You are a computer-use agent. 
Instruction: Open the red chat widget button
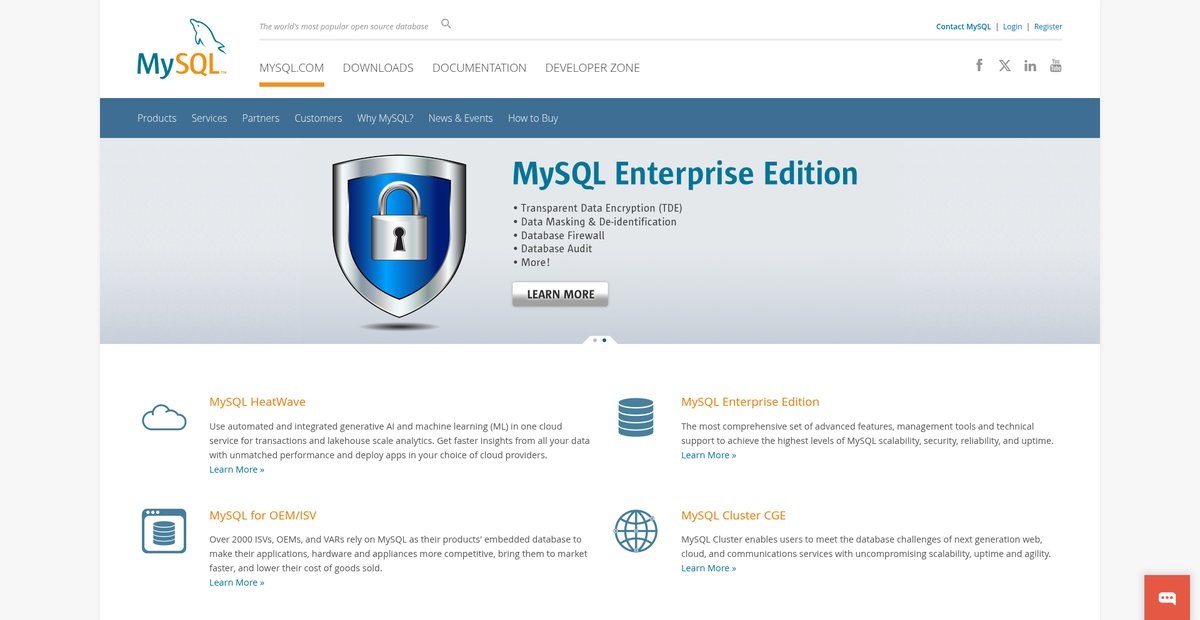click(1167, 597)
